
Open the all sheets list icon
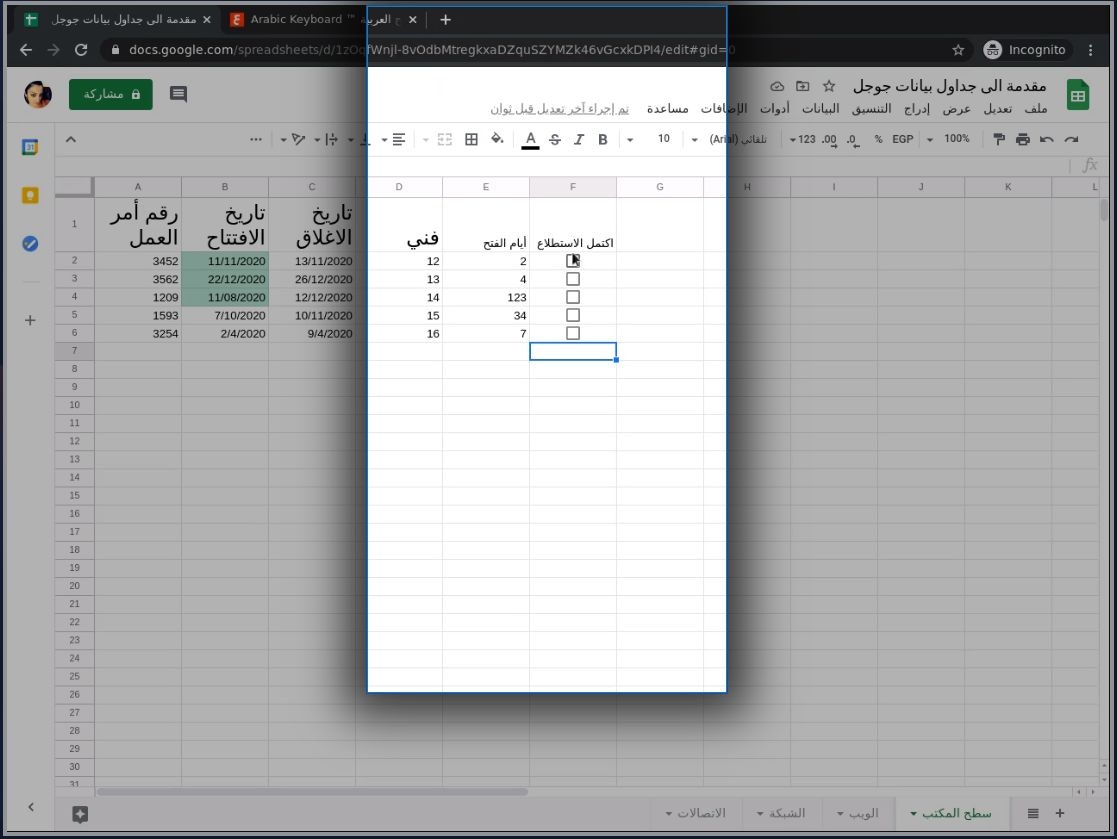pyautogui.click(x=1033, y=813)
